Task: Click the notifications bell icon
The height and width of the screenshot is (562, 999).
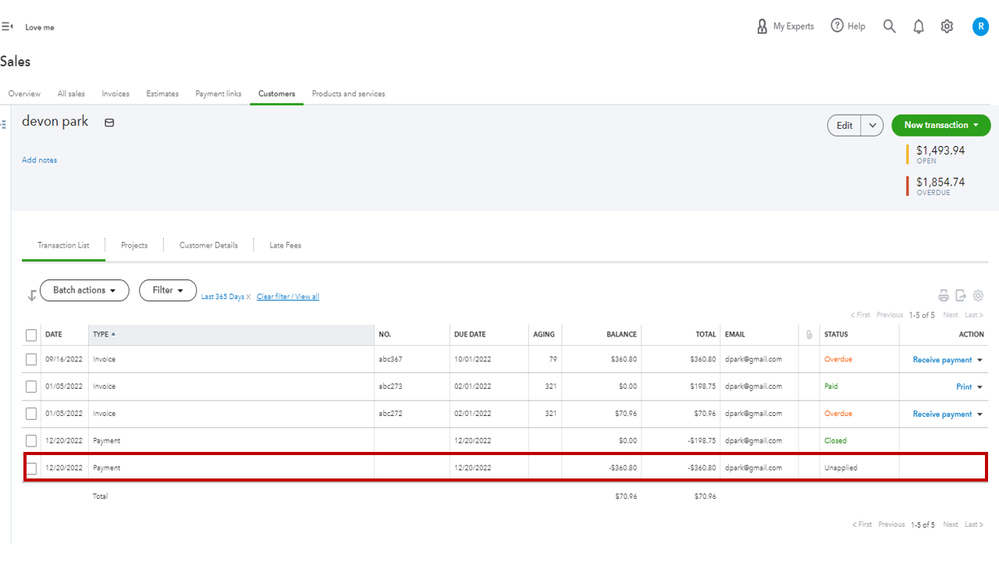Action: (918, 27)
